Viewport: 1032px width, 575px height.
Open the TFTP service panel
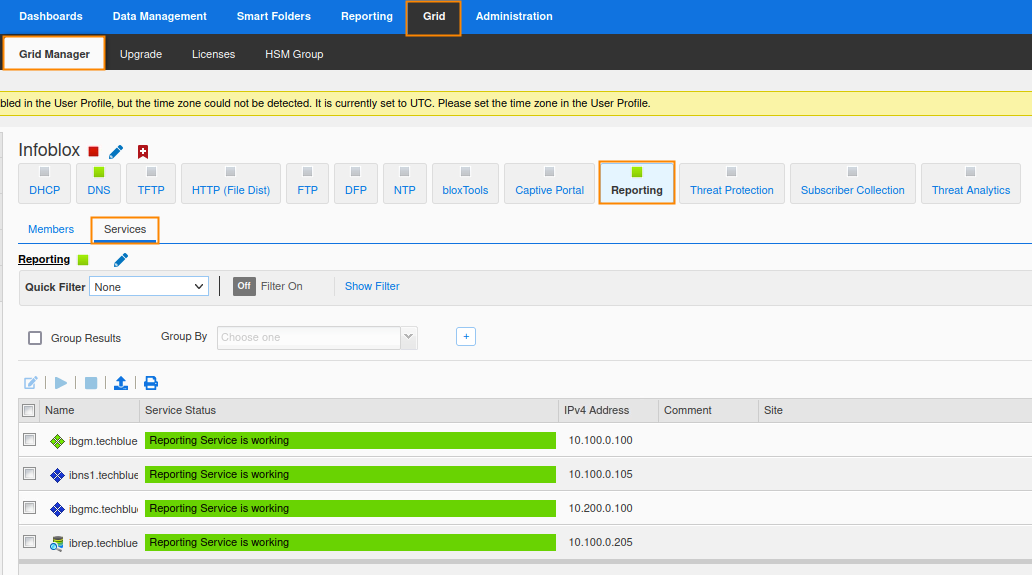click(151, 184)
